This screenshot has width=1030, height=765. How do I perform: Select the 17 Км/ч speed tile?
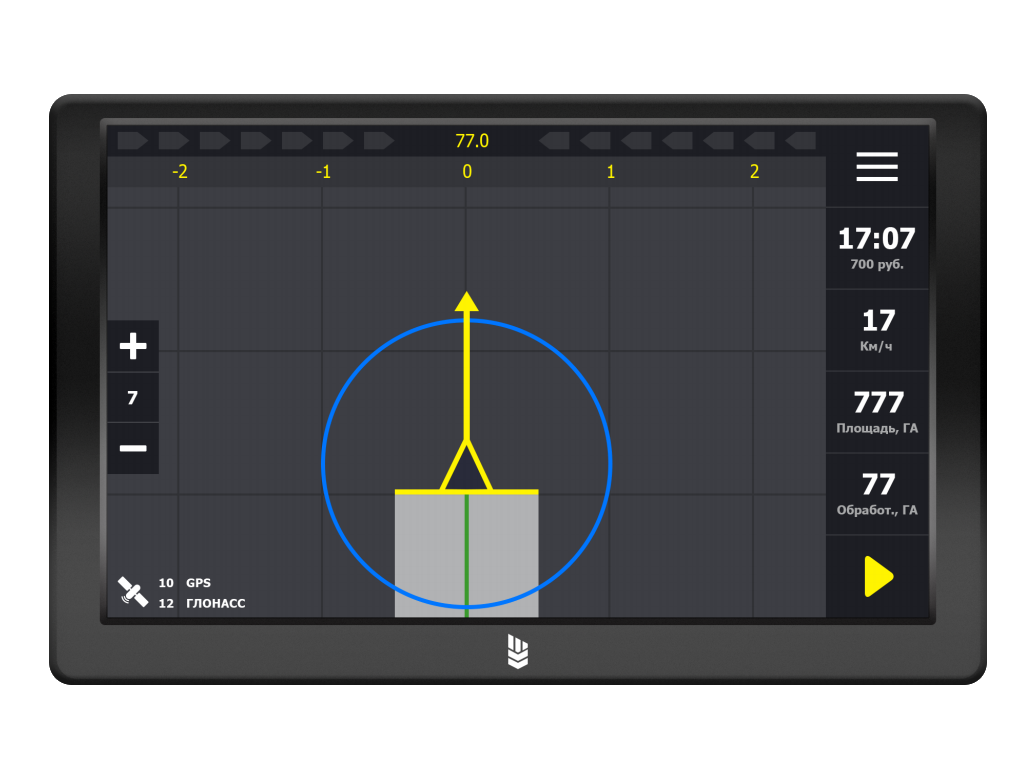coord(877,330)
